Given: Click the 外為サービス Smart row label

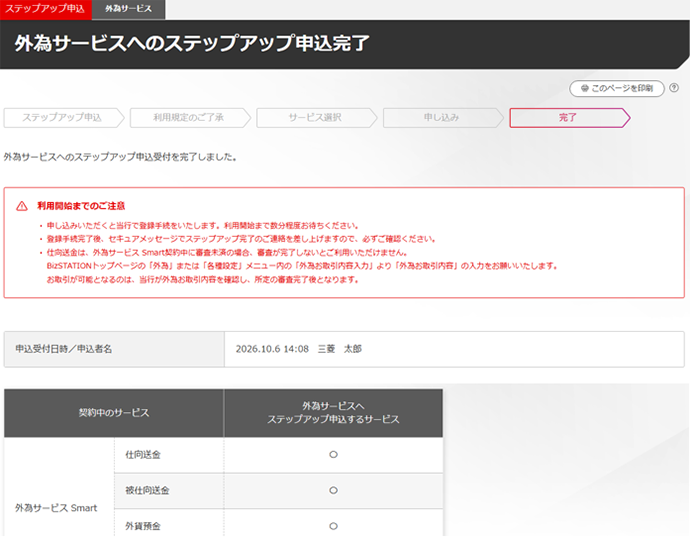Looking at the screenshot, I should 56,508.
